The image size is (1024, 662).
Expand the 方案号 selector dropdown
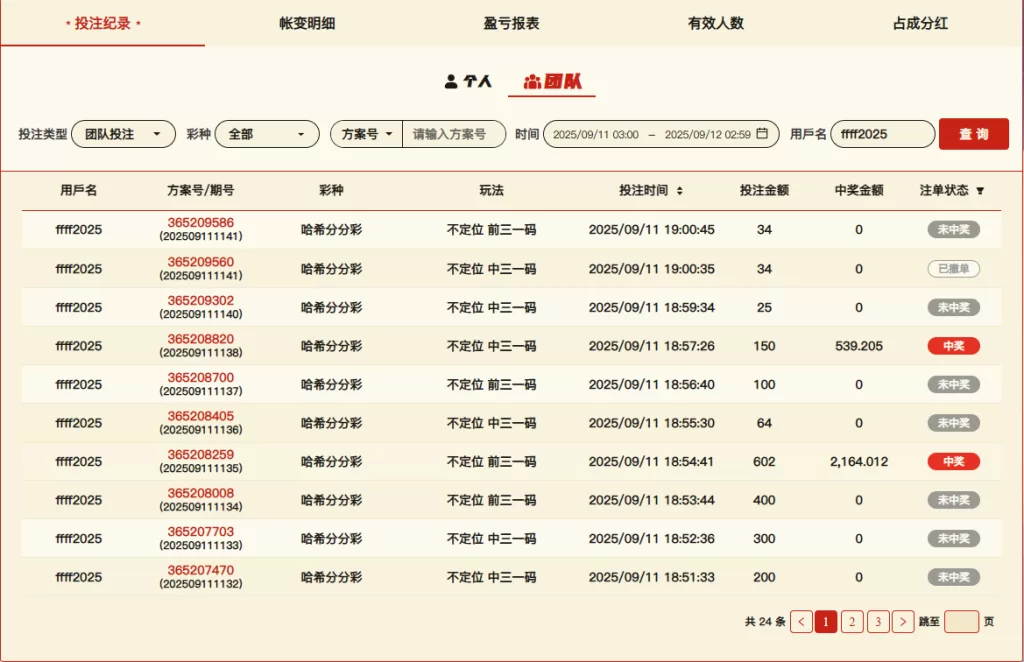click(x=366, y=134)
